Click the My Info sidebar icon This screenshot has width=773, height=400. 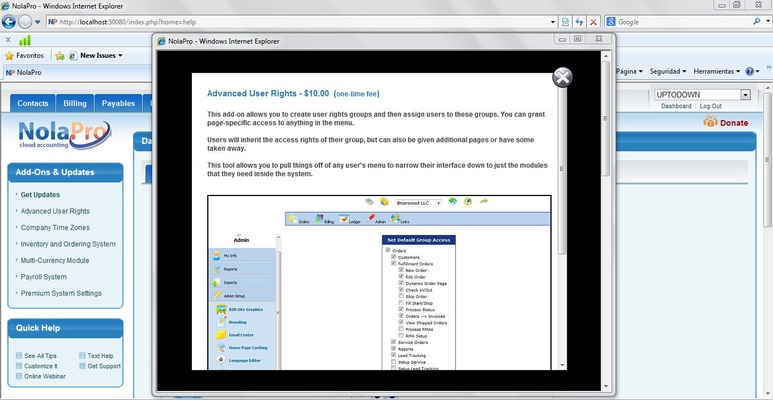[216, 255]
